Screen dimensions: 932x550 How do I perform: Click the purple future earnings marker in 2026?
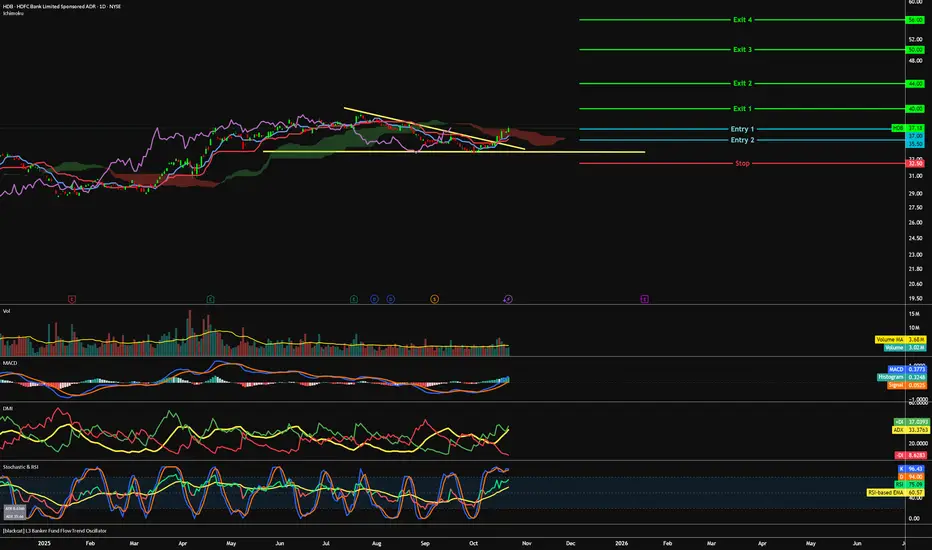point(644,299)
